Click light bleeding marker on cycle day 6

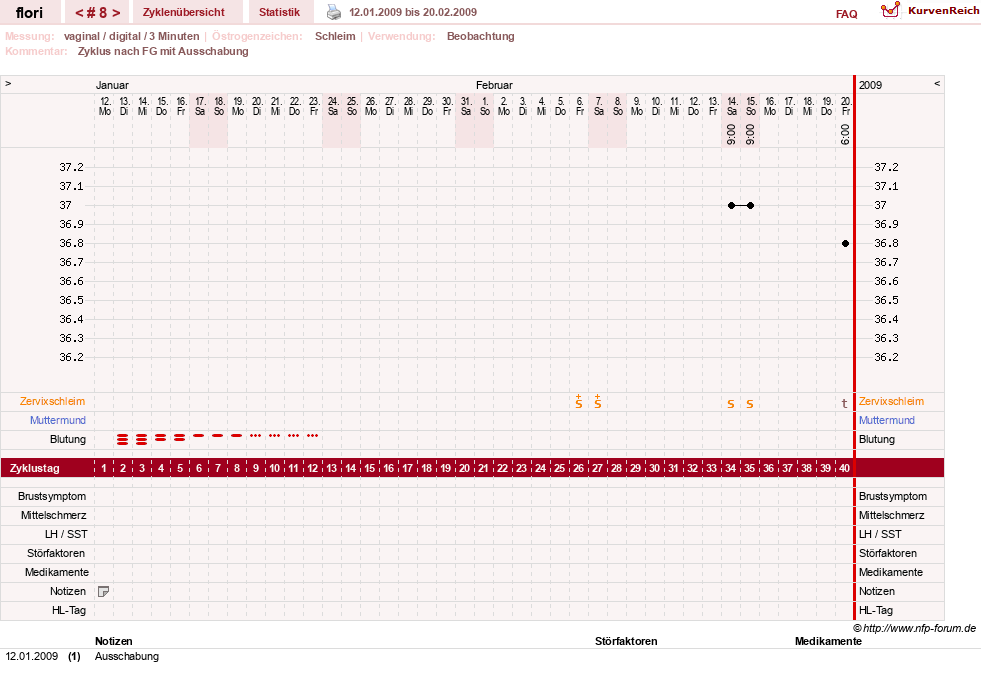click(198, 435)
